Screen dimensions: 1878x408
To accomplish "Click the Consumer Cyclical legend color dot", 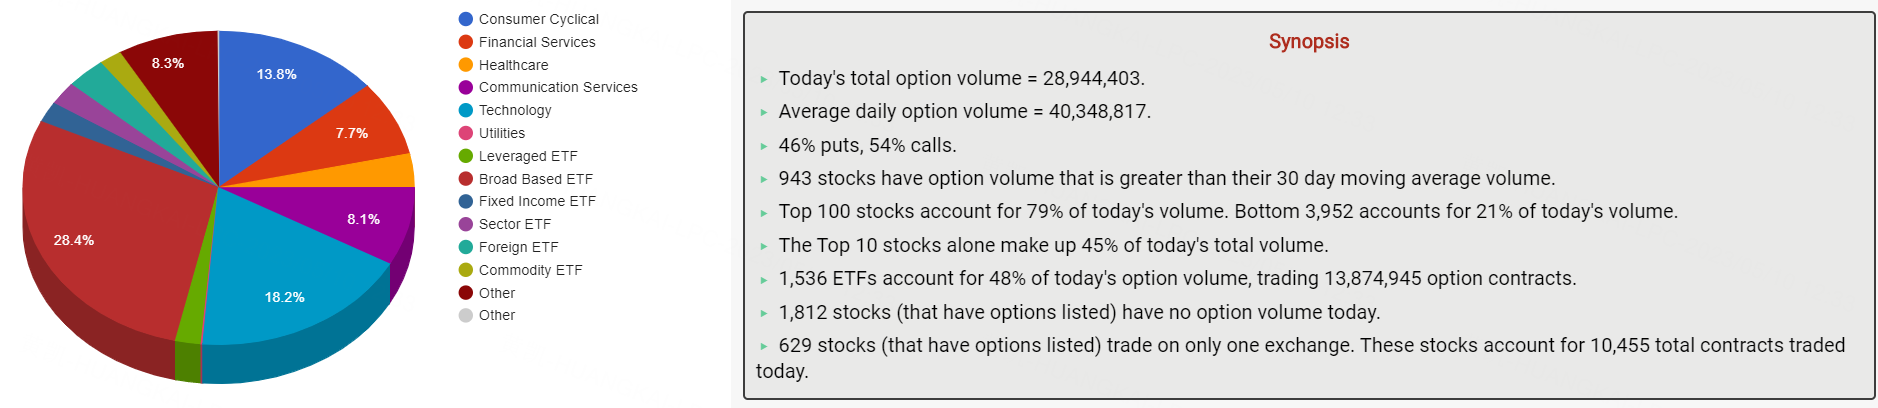I will (x=466, y=19).
